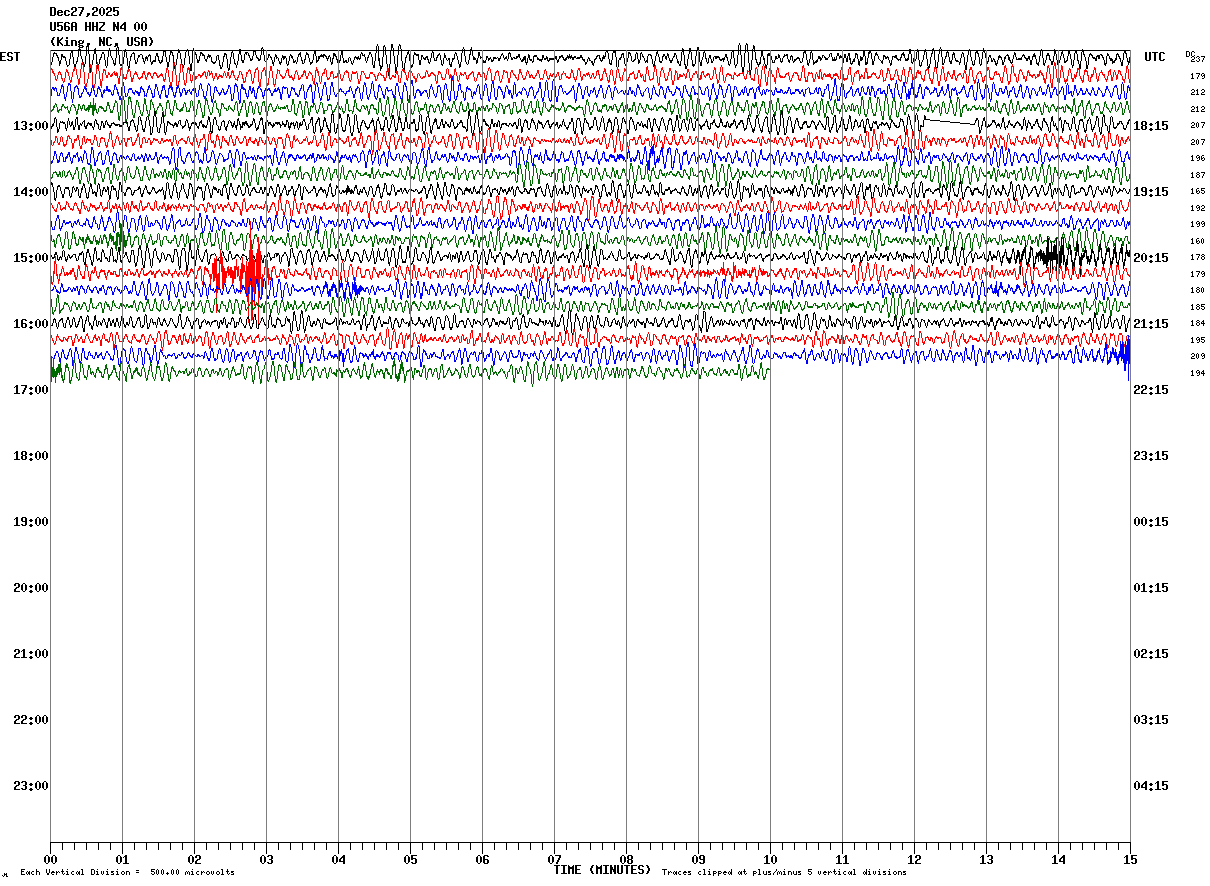The width and height of the screenshot is (1210, 886).
Task: Click the blue spike at end of last blue trace
Action: (1124, 353)
